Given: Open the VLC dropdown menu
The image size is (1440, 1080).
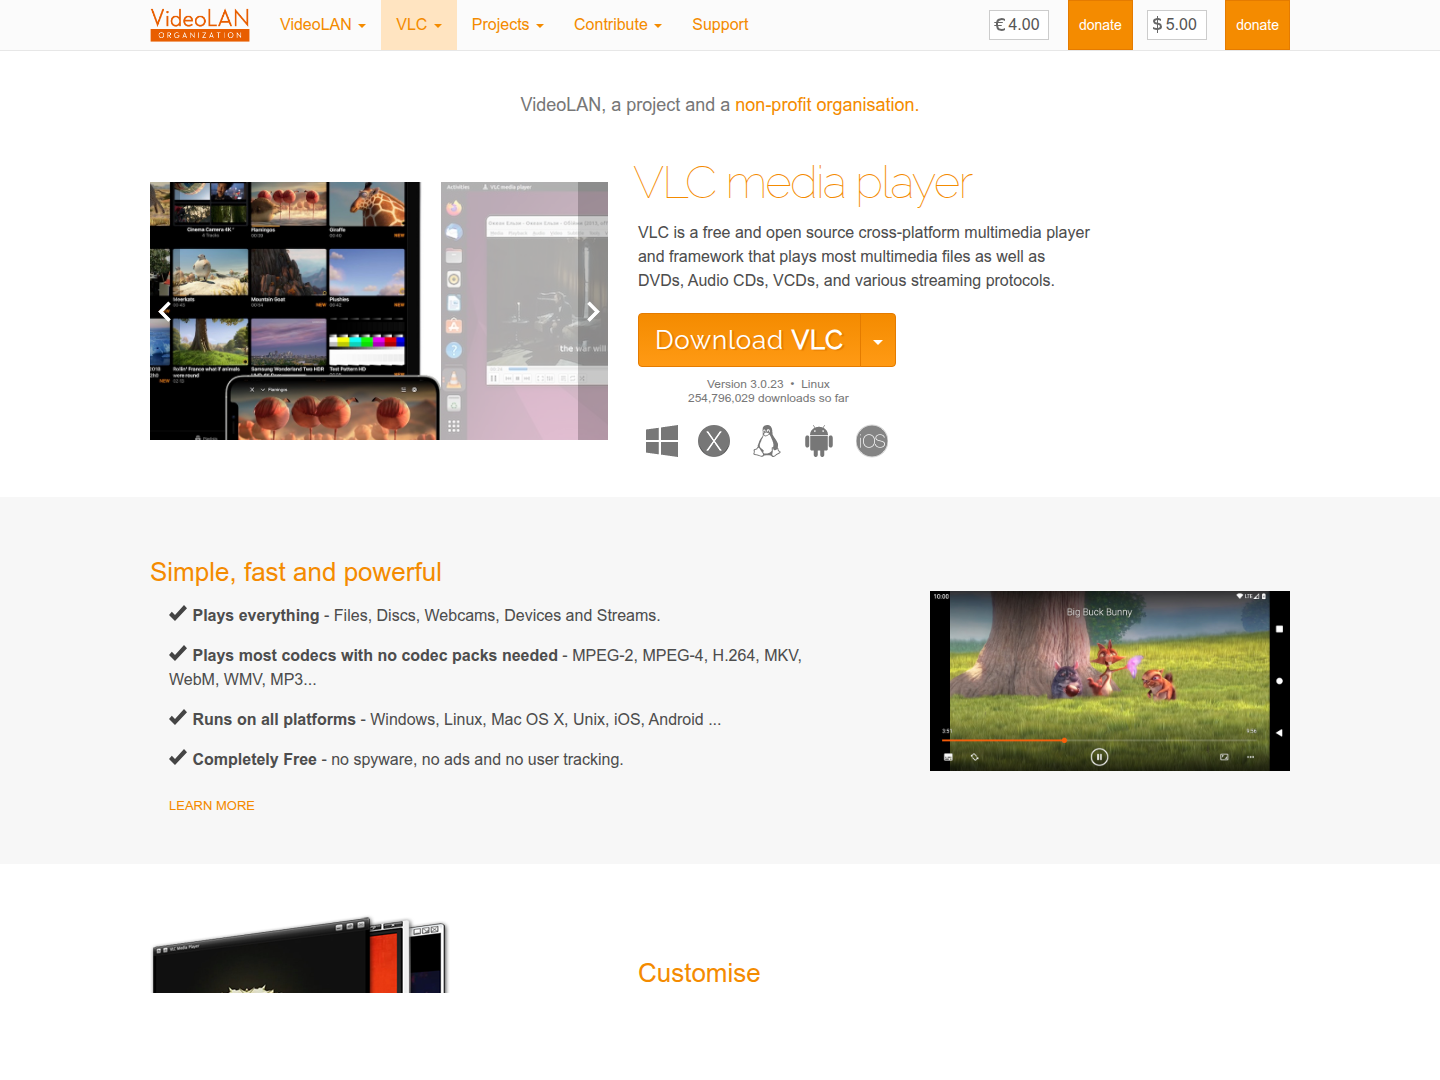Looking at the screenshot, I should point(419,25).
